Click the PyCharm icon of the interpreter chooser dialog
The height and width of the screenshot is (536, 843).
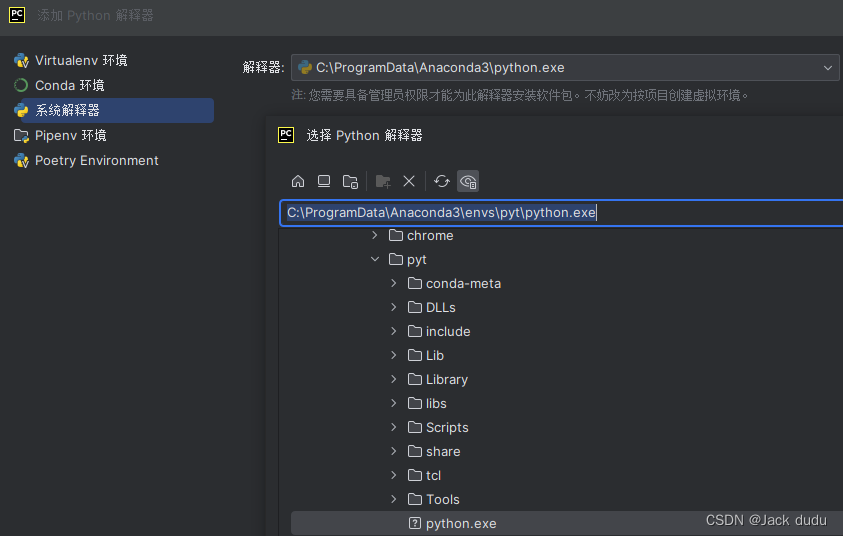click(286, 135)
